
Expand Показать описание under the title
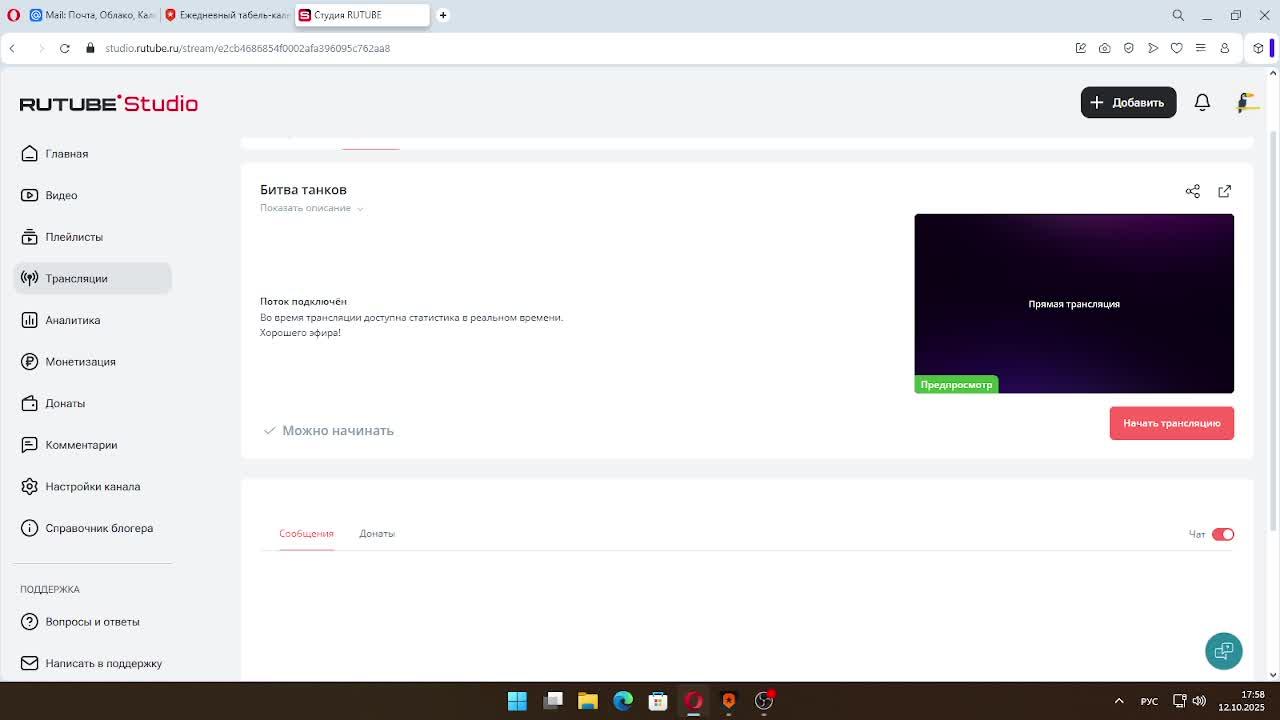311,208
